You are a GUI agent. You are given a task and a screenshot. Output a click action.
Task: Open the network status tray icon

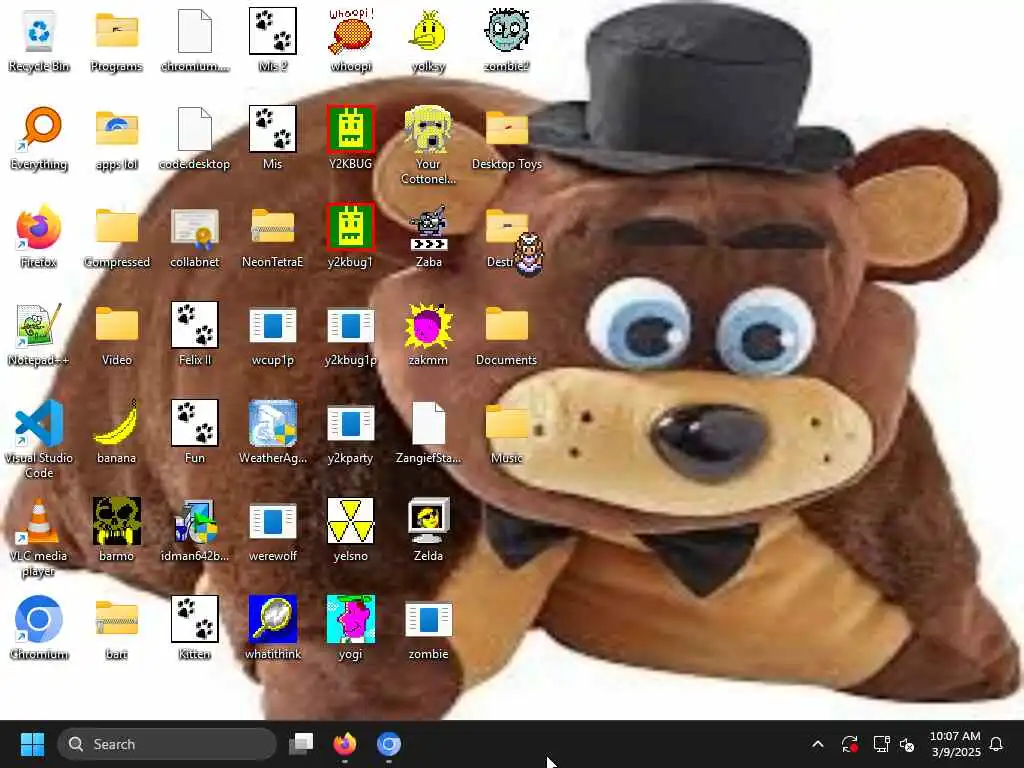881,744
